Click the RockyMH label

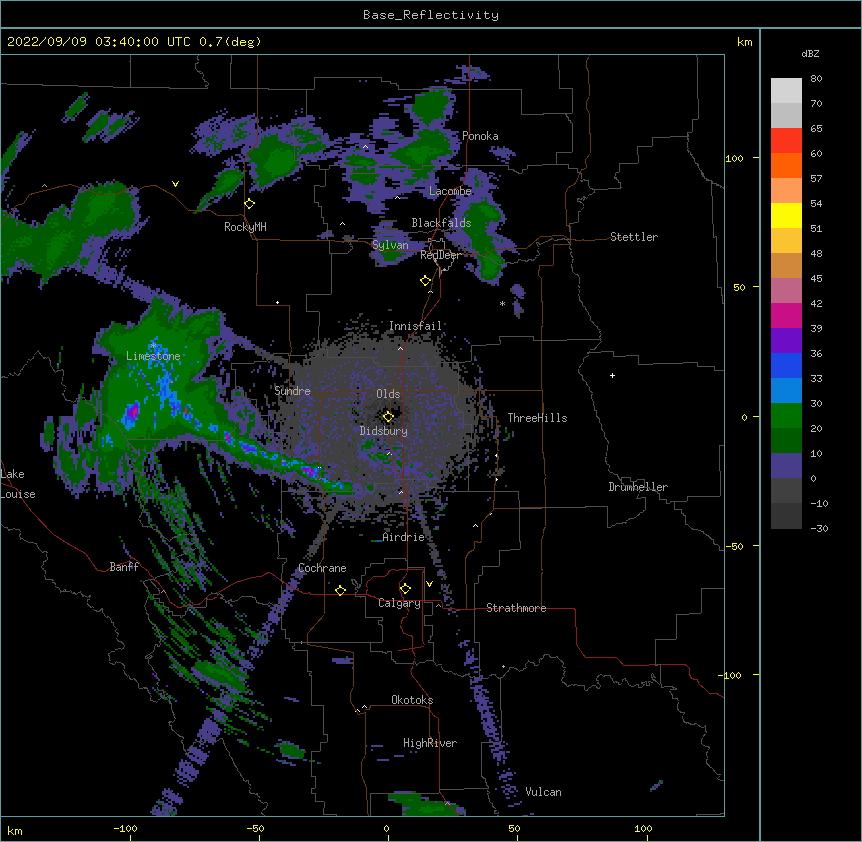point(245,227)
